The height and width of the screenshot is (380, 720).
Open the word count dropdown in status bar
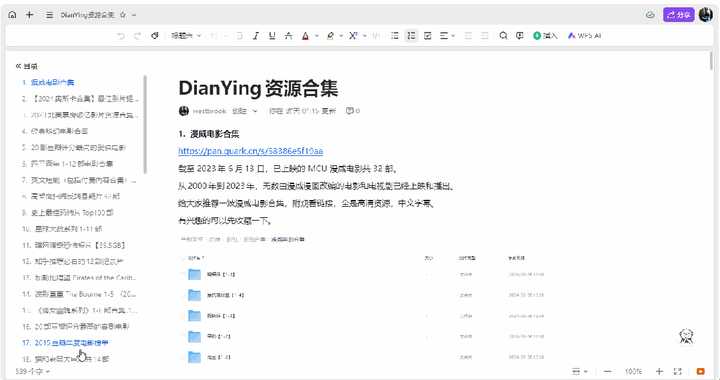pos(33,371)
